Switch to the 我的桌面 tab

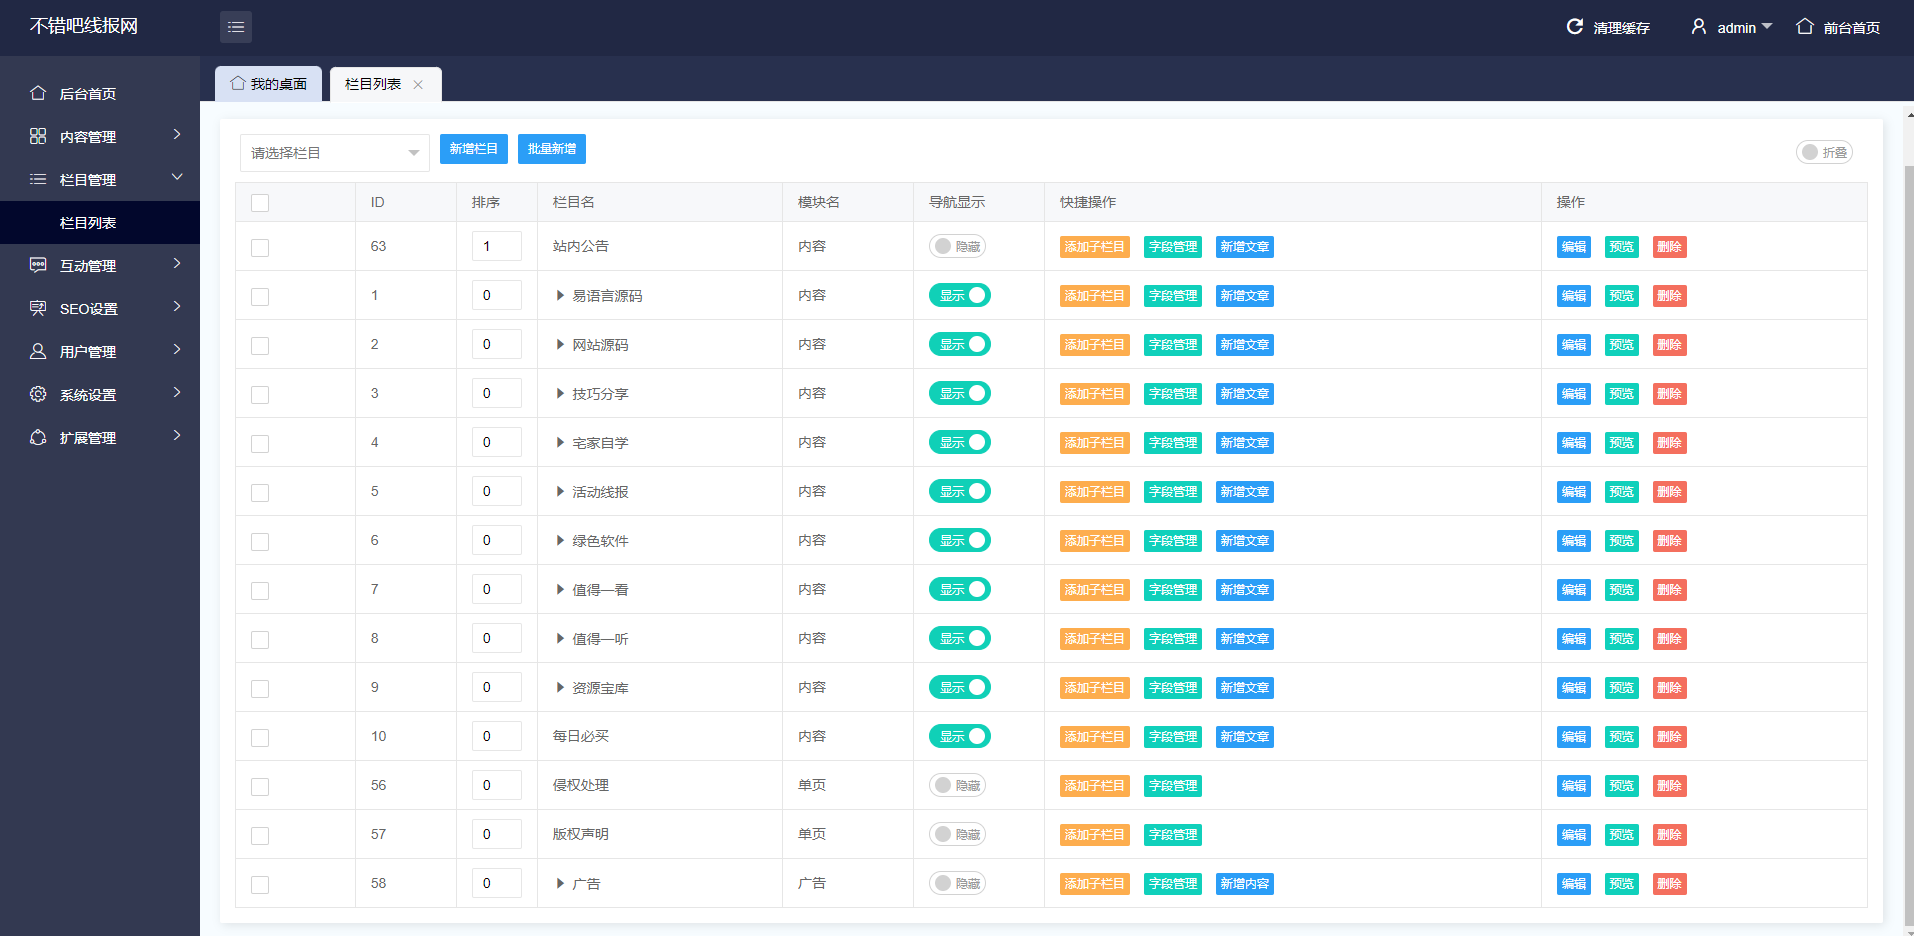click(268, 84)
